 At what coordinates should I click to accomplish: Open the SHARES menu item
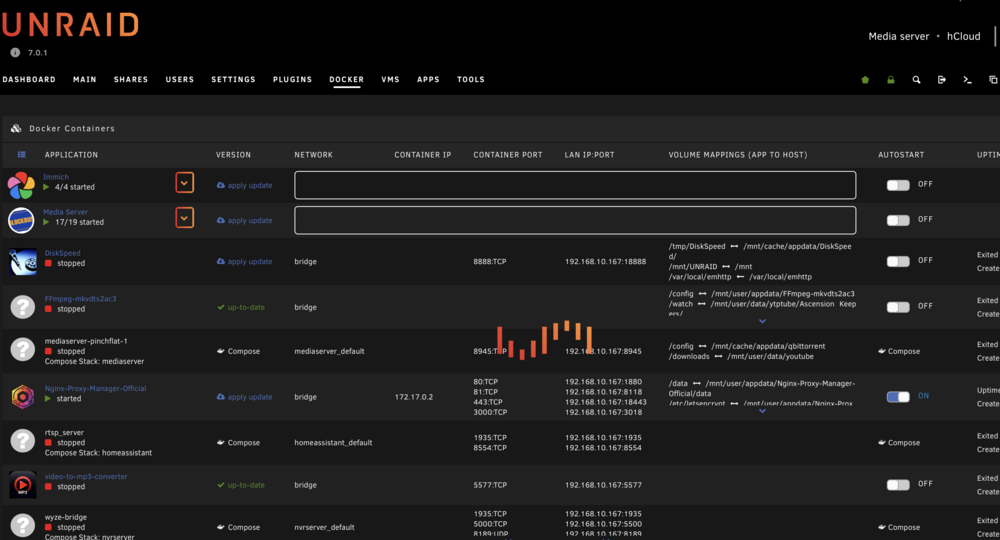tap(131, 80)
